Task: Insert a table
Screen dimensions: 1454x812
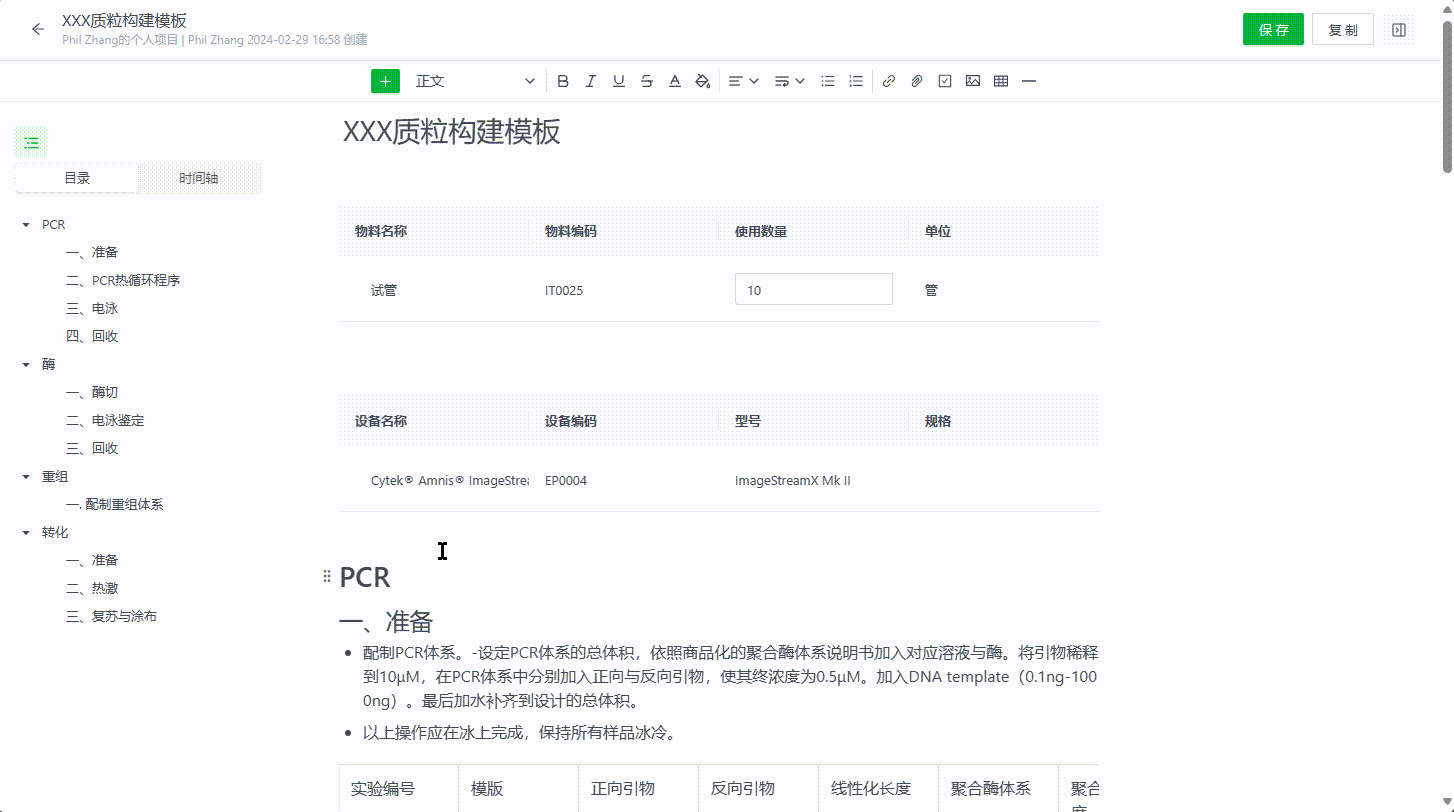Action: 1000,81
